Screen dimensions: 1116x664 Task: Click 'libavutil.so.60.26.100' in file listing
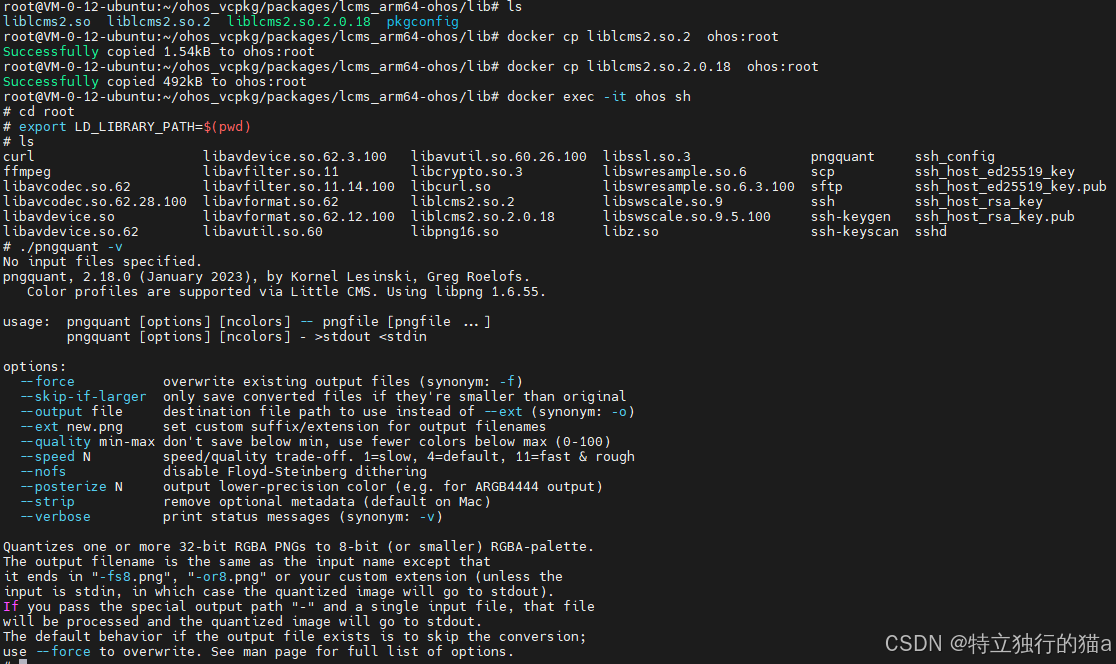click(499, 156)
